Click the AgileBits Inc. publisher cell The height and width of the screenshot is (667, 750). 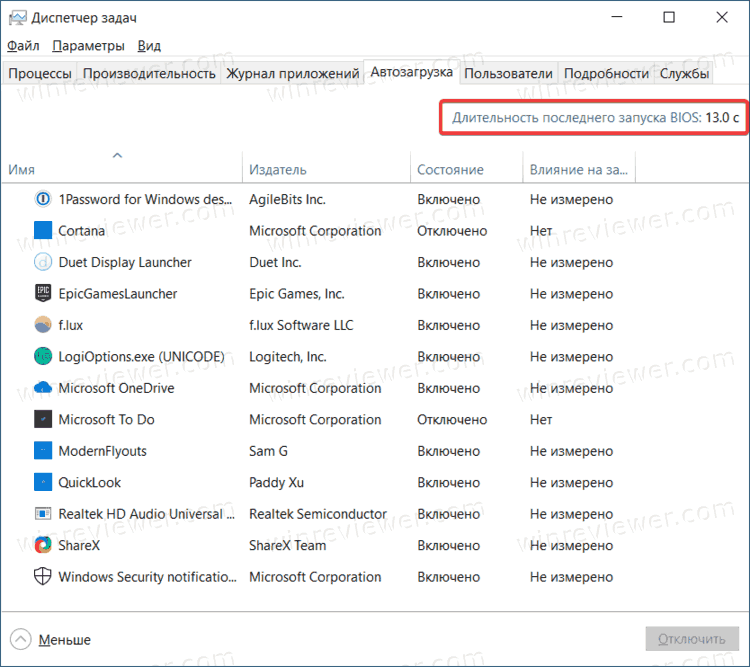(287, 199)
